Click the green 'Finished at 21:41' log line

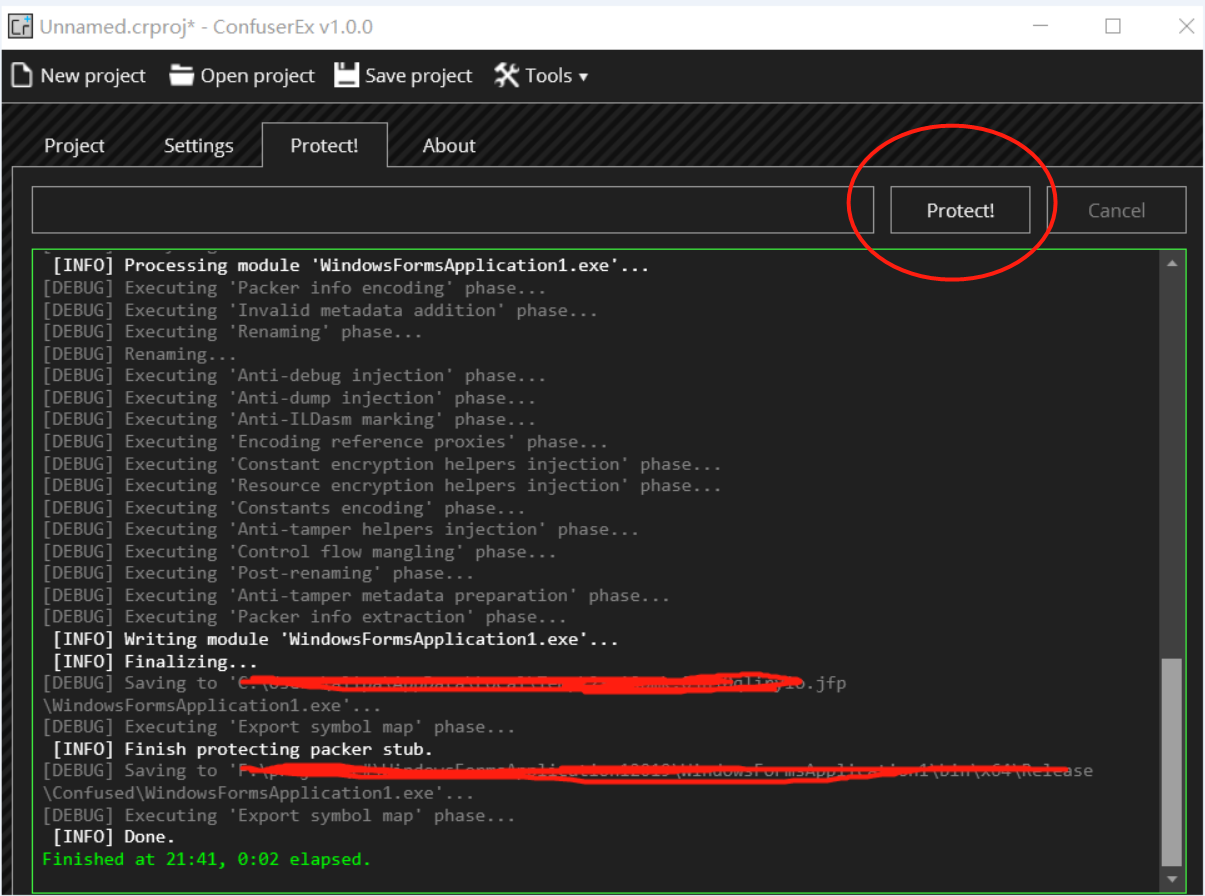click(x=206, y=859)
